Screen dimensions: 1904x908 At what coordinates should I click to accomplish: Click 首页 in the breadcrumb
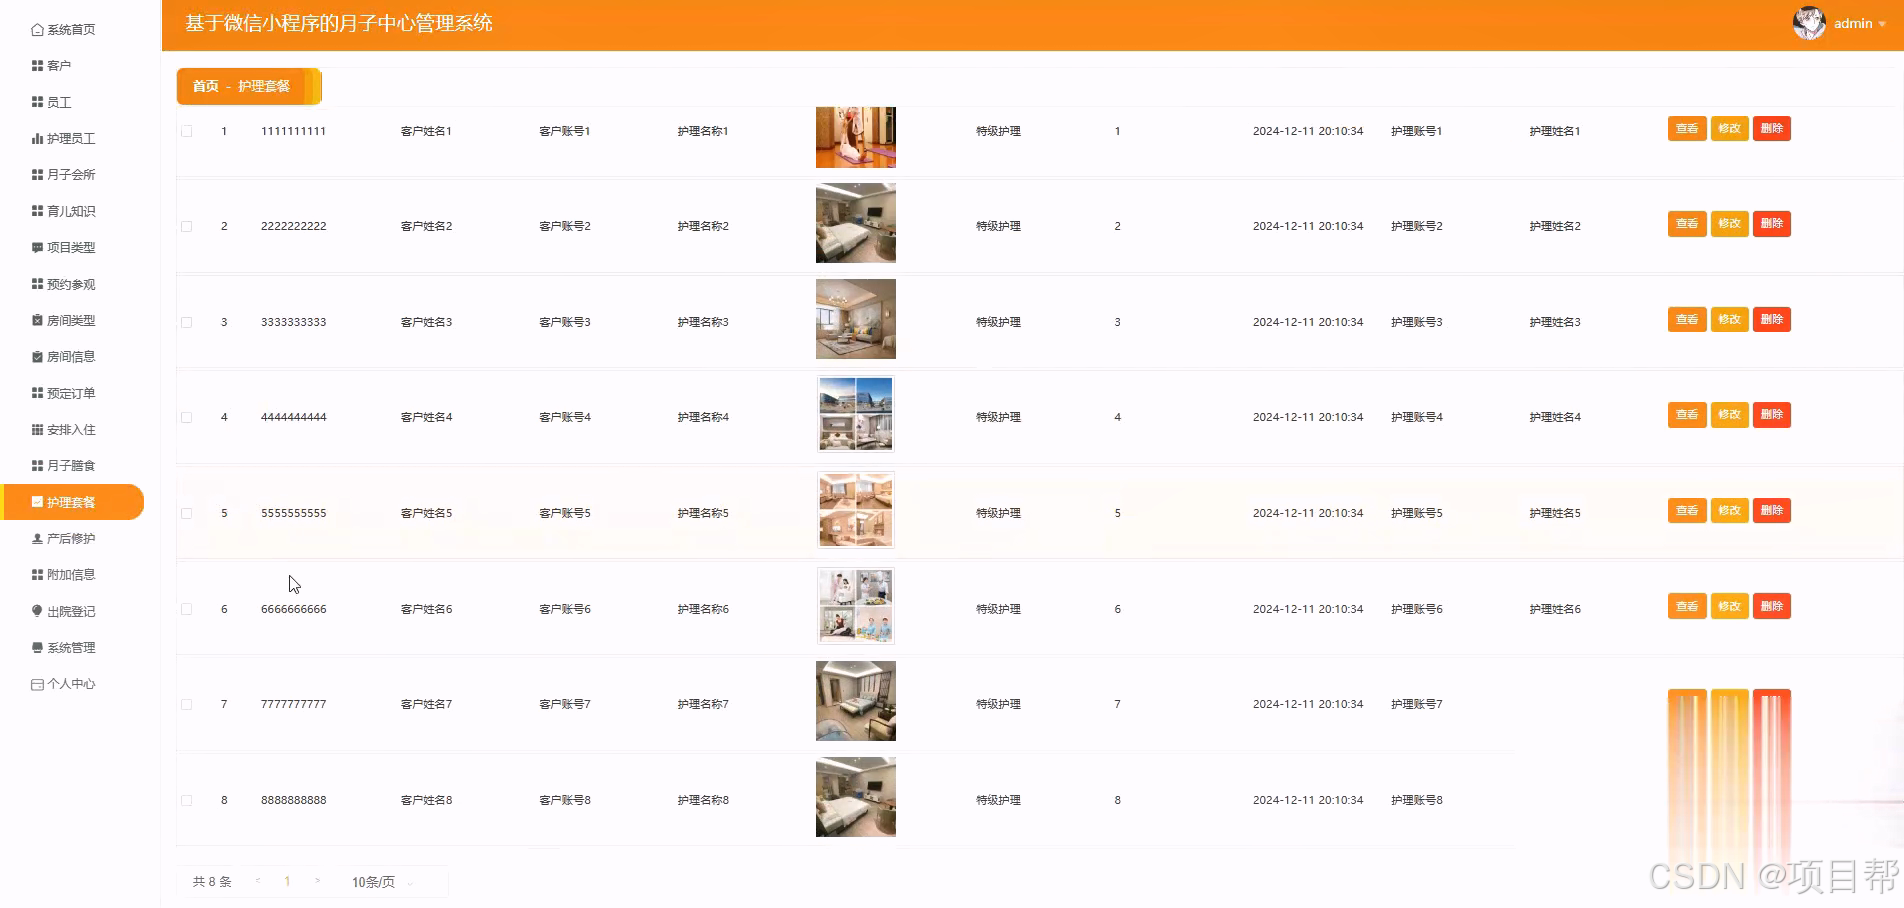tap(206, 86)
